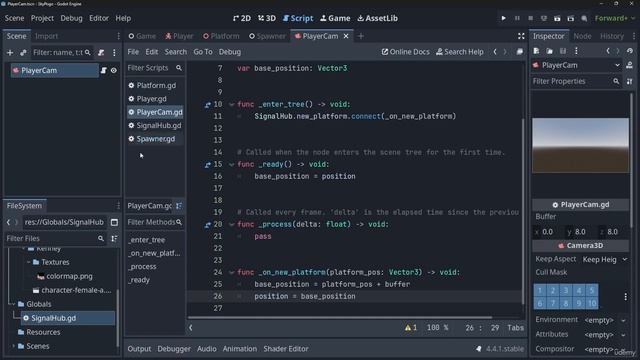Open the script editor File menu
This screenshot has height=360, width=640.
click(133, 52)
